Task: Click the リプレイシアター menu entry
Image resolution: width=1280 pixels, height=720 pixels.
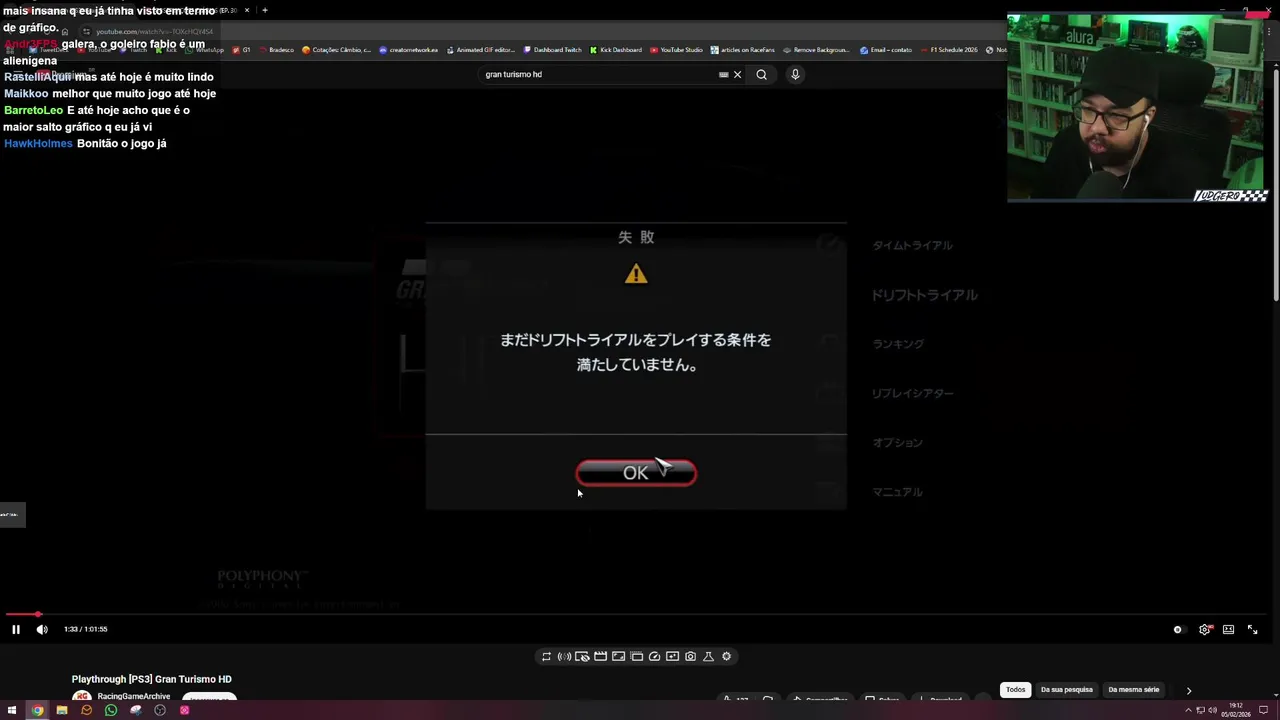Action: tap(912, 394)
